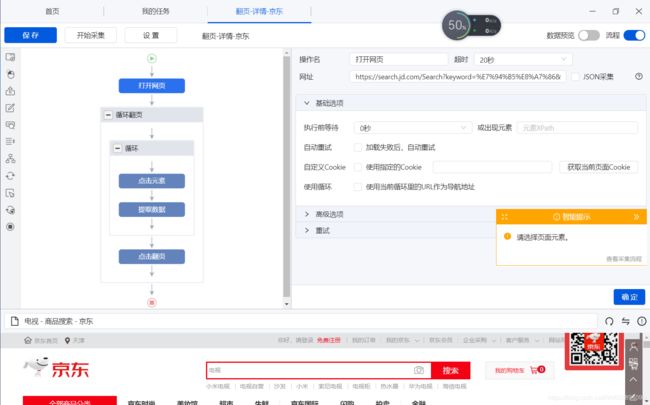Click the scroll down arrow of flowchart

coord(286,304)
